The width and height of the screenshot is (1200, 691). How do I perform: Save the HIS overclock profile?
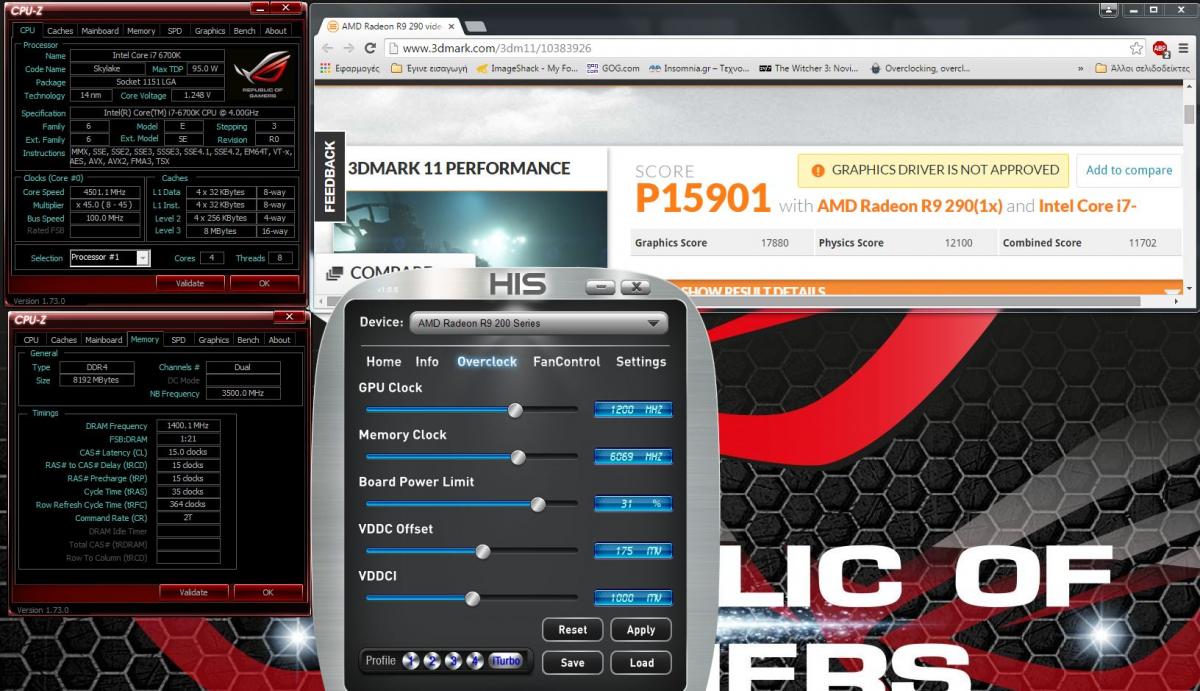(x=573, y=662)
